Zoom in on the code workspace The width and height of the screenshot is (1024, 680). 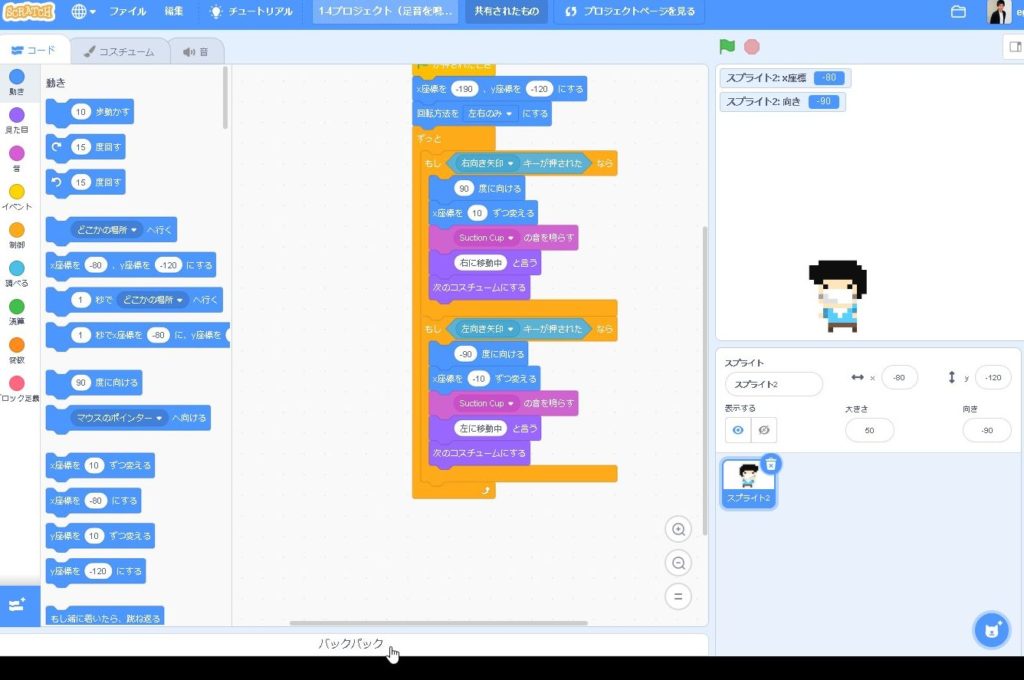pyautogui.click(x=679, y=530)
